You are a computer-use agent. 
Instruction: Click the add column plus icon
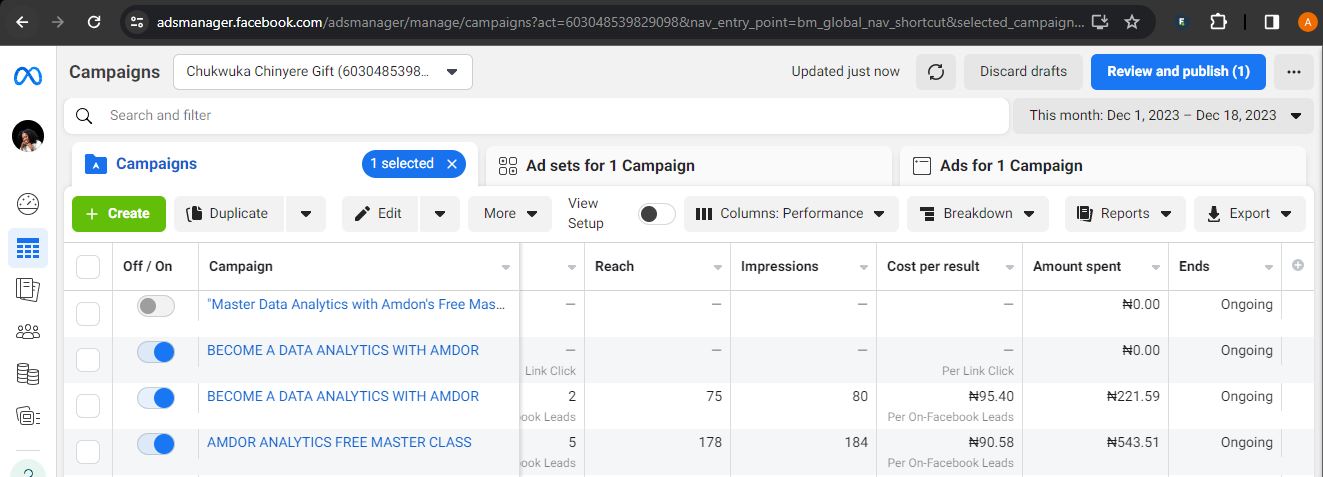tap(1298, 266)
